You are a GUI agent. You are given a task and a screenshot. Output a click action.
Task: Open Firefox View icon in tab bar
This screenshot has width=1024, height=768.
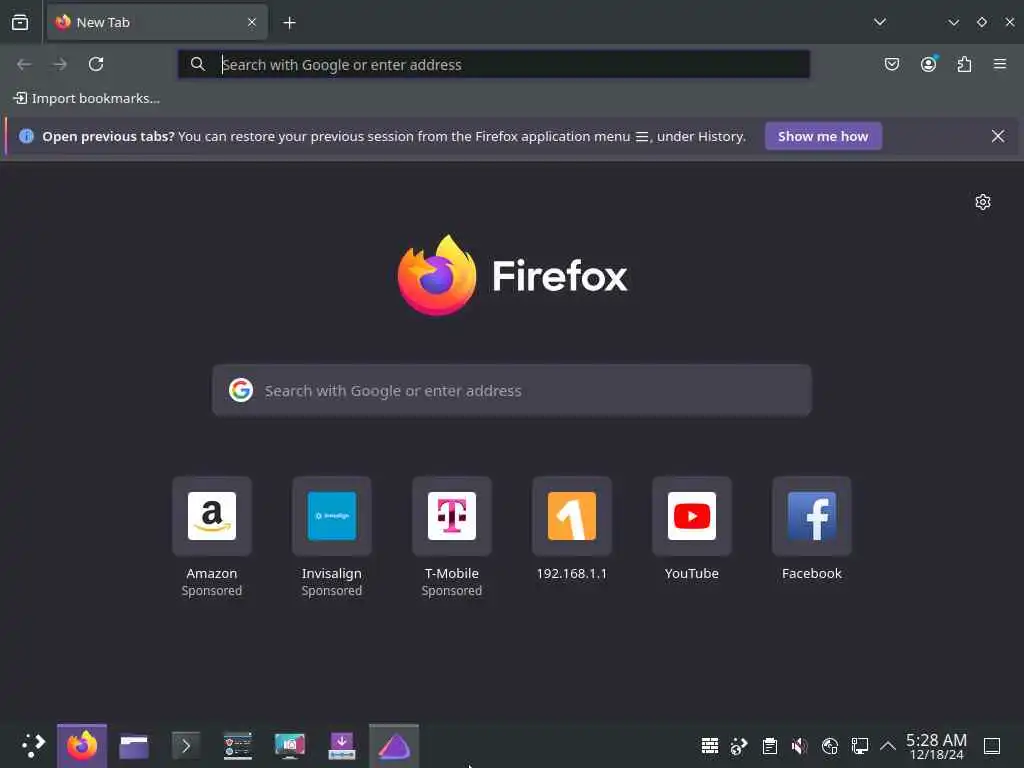pos(20,23)
